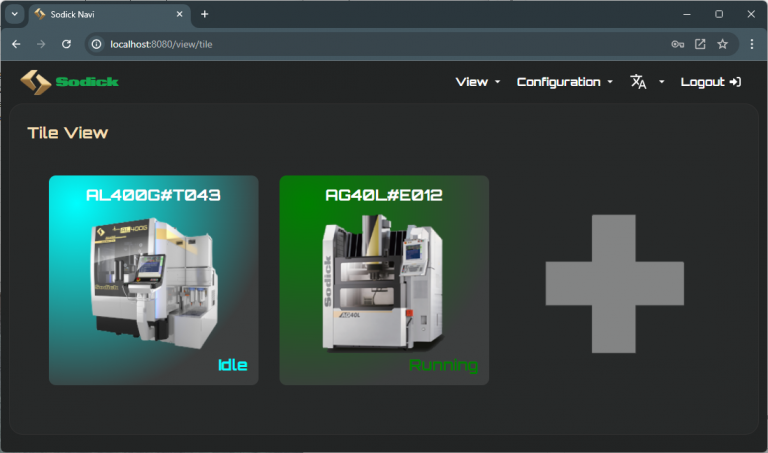Select the Sodick Navi browser tab

[x=110, y=14]
